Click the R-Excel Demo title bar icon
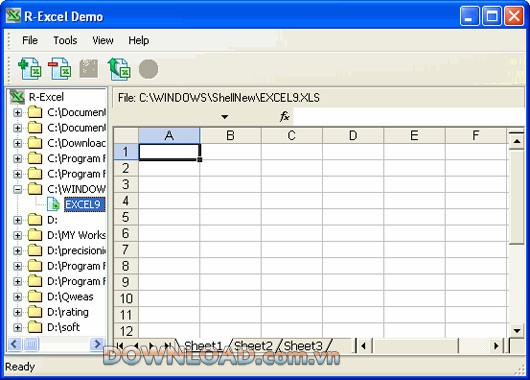 [14, 16]
